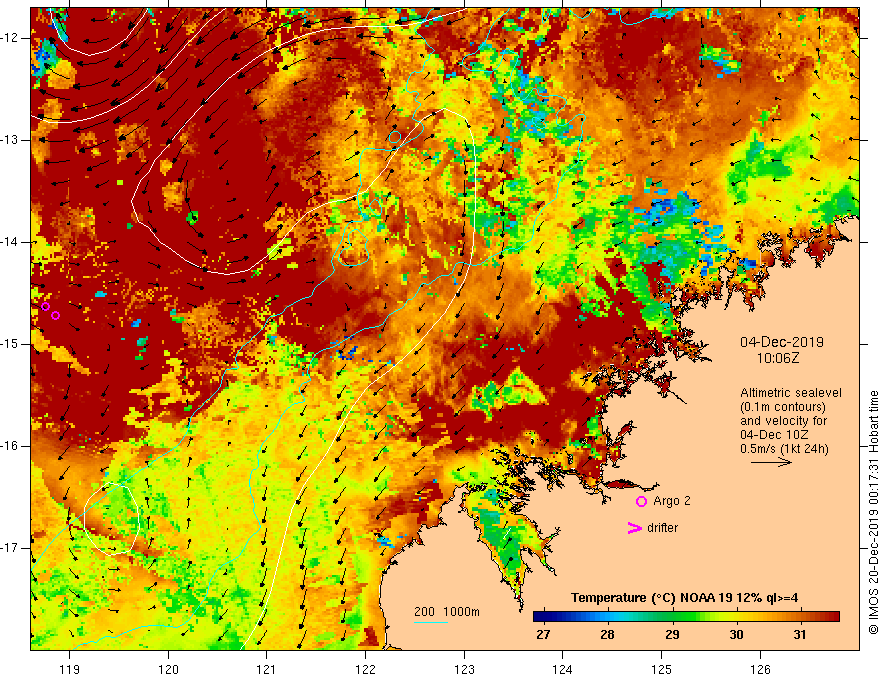Screen dimensions: 880x680
Task: Click the date label 04-Dec-2019
Action: click(782, 342)
